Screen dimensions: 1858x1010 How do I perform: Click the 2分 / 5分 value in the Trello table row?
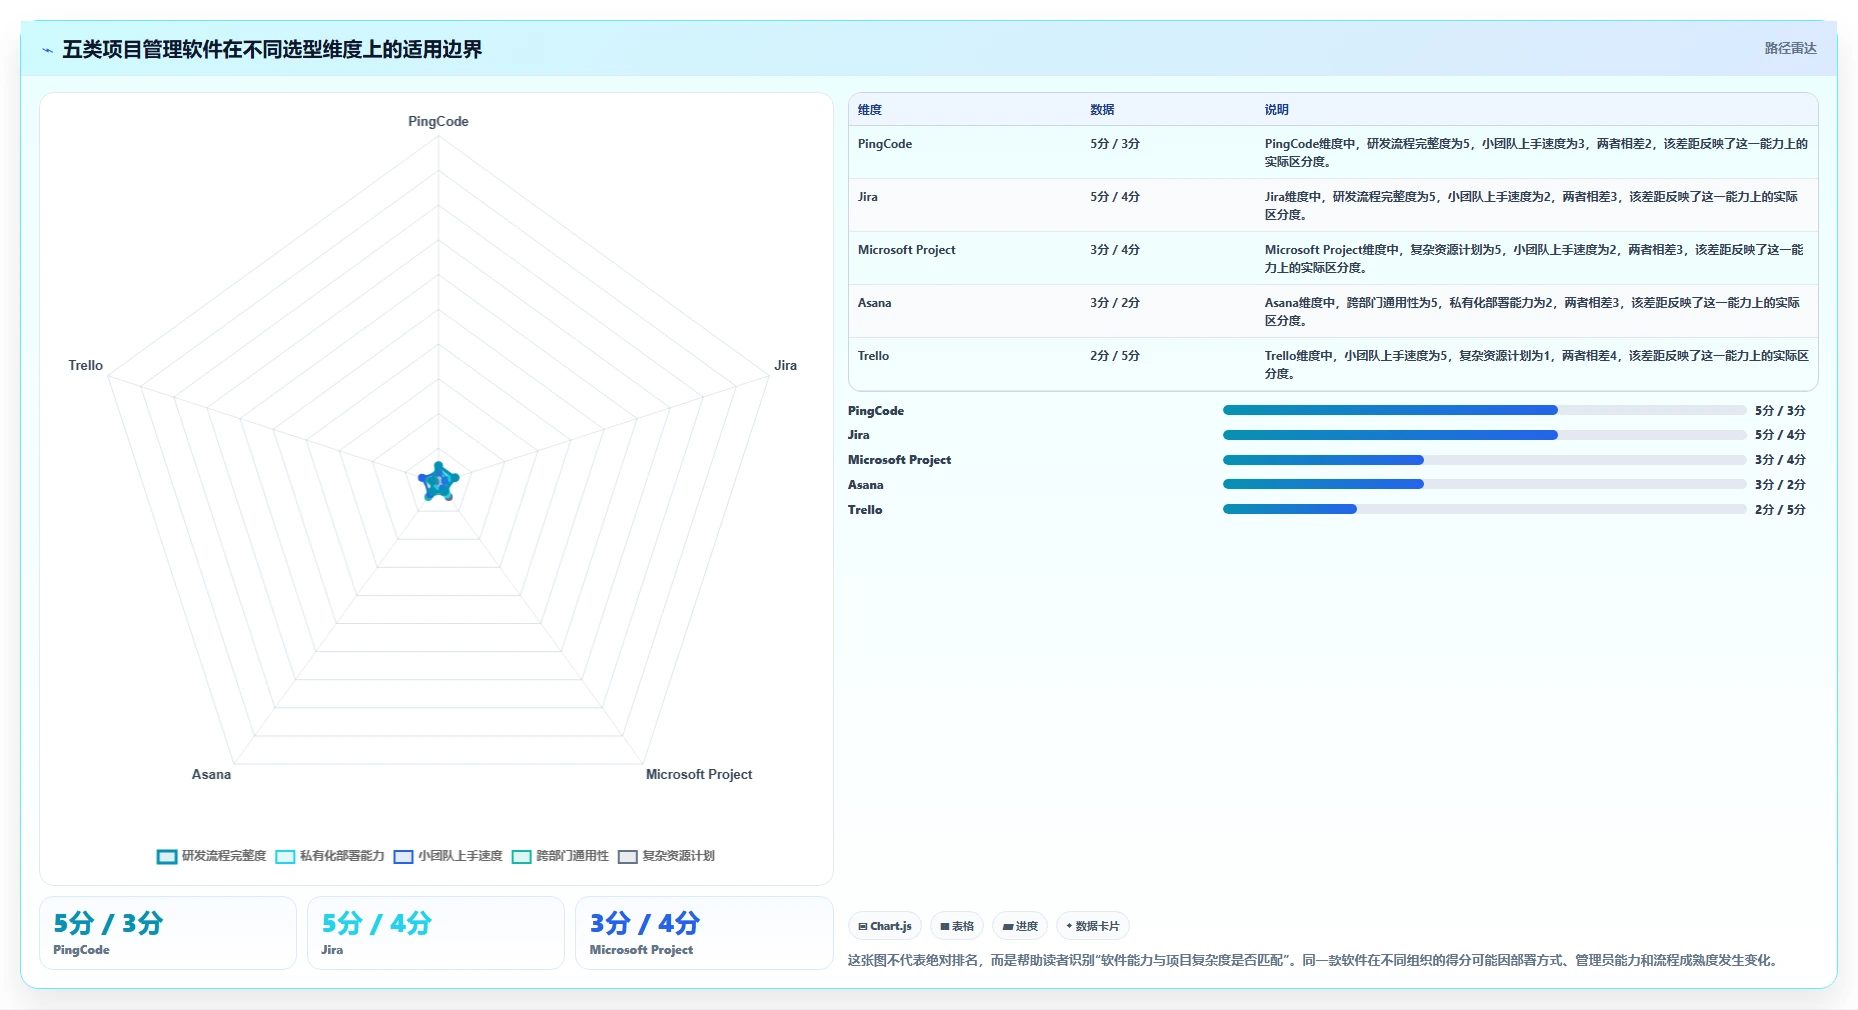pyautogui.click(x=1115, y=356)
